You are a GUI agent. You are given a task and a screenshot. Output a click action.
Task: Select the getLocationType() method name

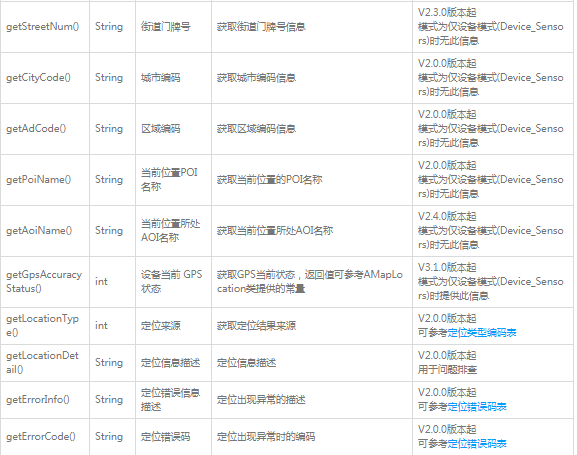(x=42, y=325)
